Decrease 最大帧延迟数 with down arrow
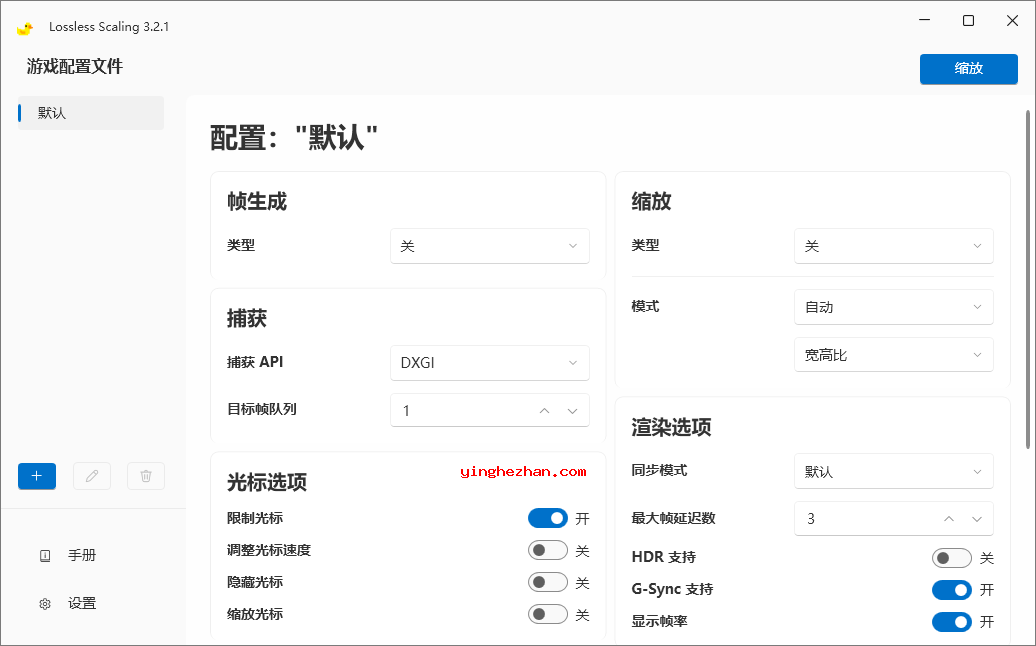Image resolution: width=1036 pixels, height=646 pixels. pyautogui.click(x=977, y=519)
